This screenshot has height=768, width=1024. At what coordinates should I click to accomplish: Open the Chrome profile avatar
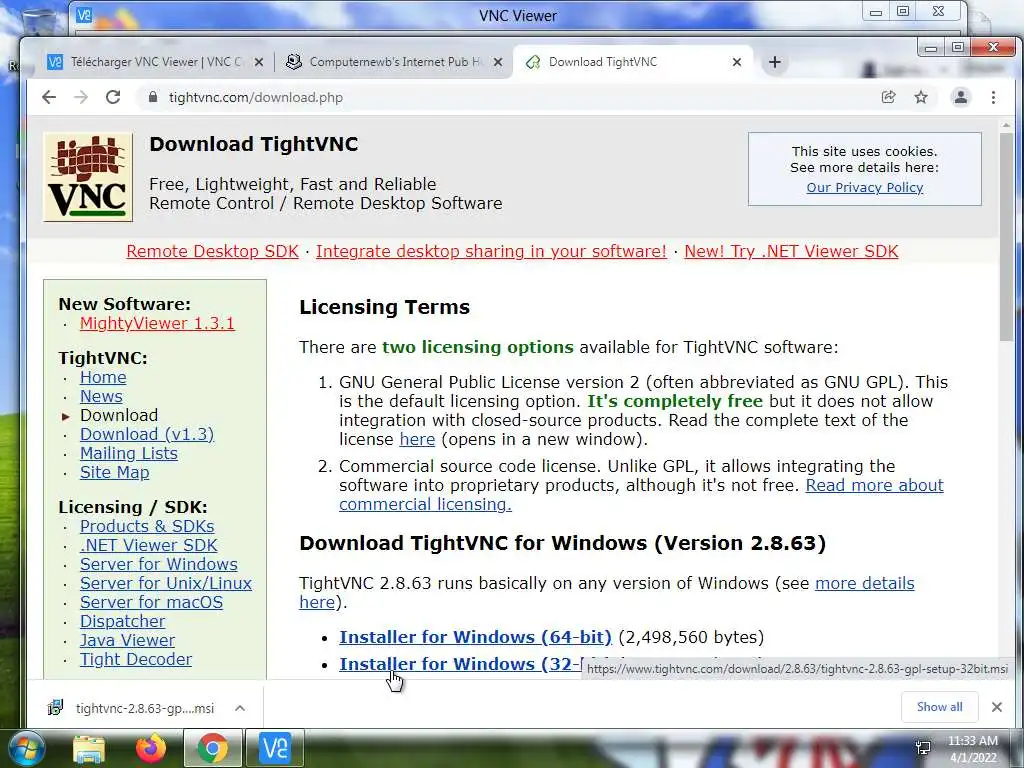point(961,97)
